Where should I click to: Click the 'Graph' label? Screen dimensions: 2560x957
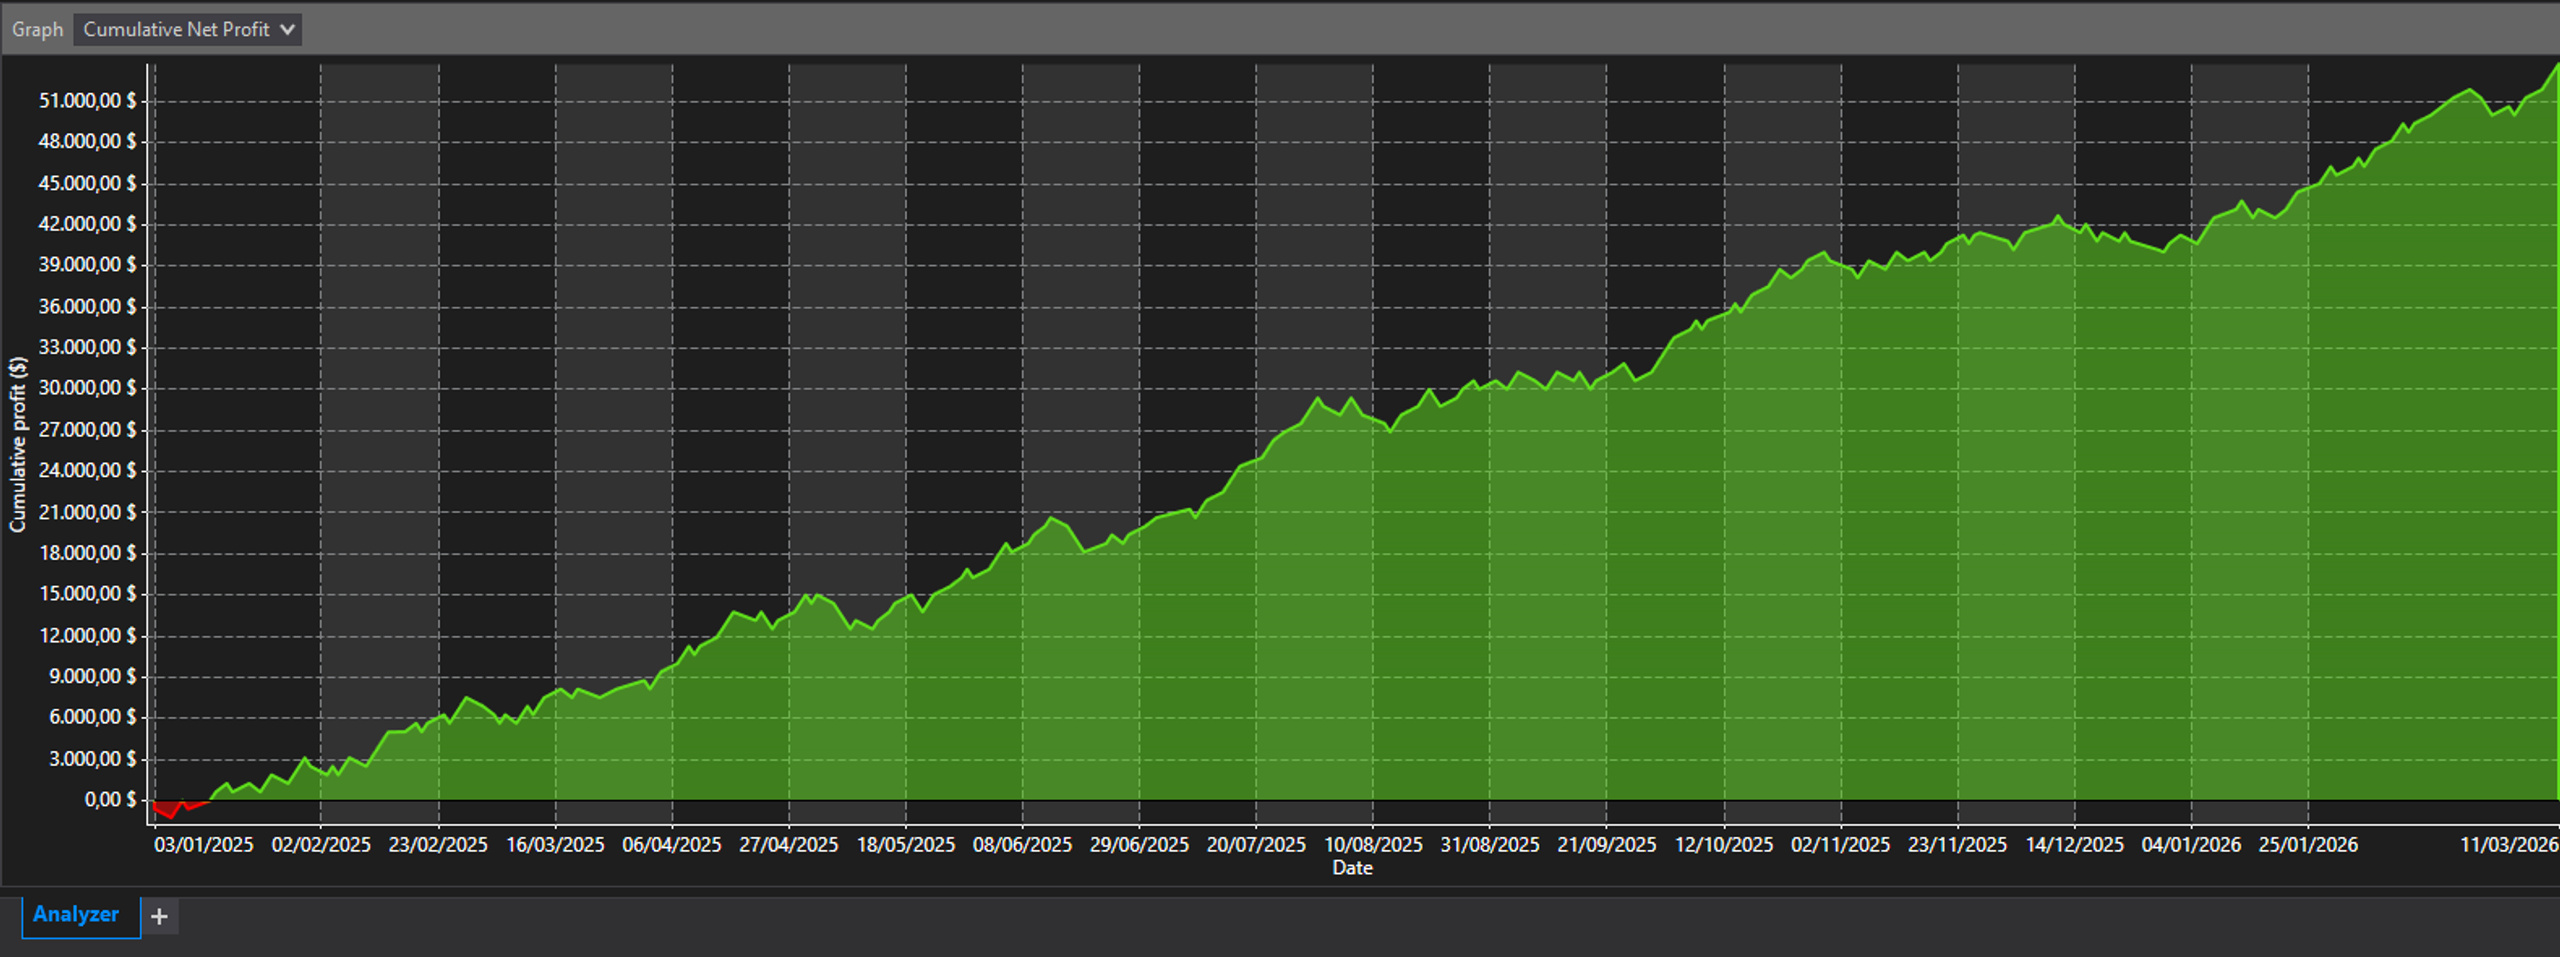click(x=37, y=30)
